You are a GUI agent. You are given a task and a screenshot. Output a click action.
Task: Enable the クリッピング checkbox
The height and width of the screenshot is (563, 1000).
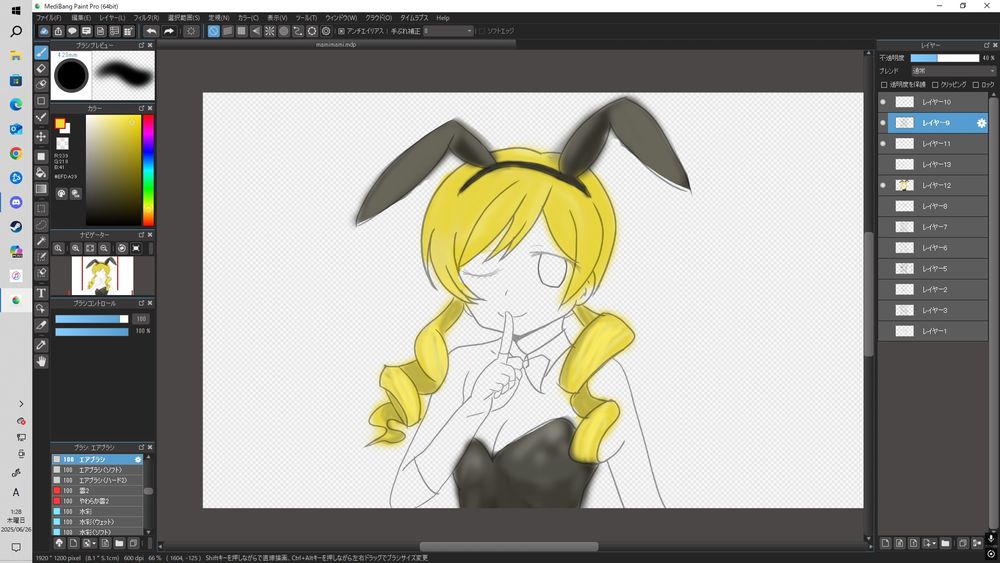pyautogui.click(x=935, y=85)
